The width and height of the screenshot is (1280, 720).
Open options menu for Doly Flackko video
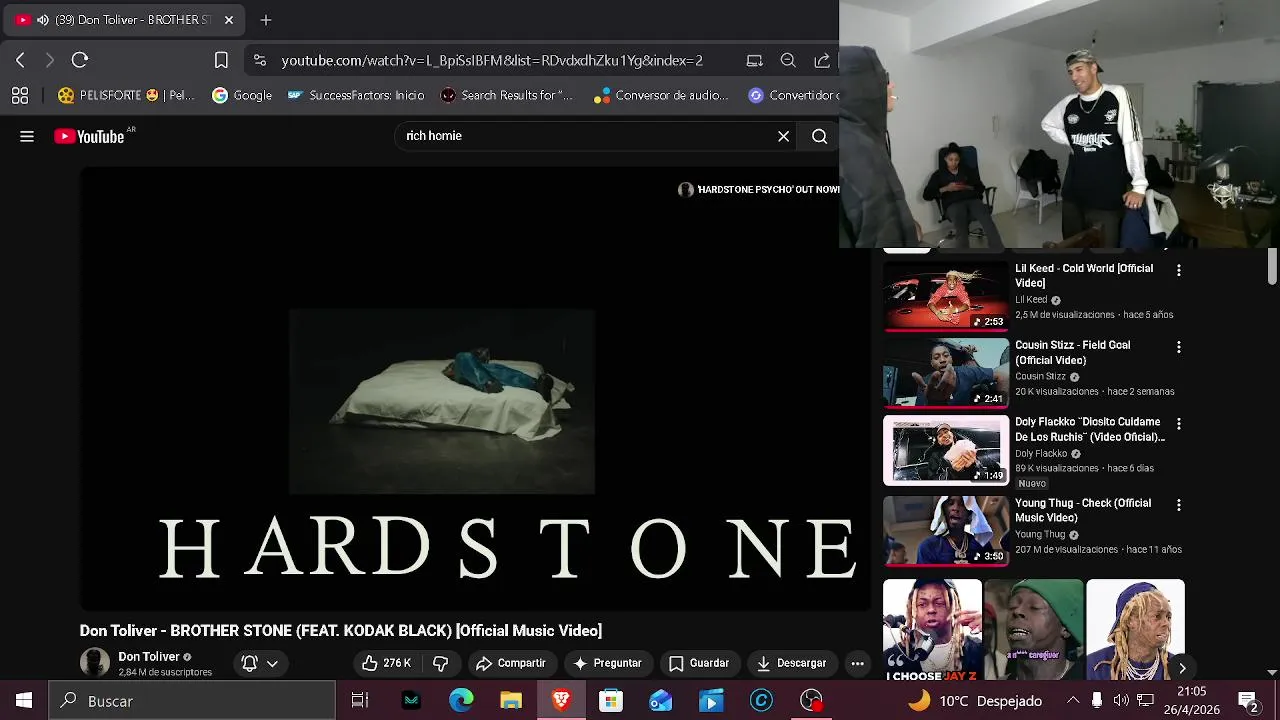click(1178, 424)
